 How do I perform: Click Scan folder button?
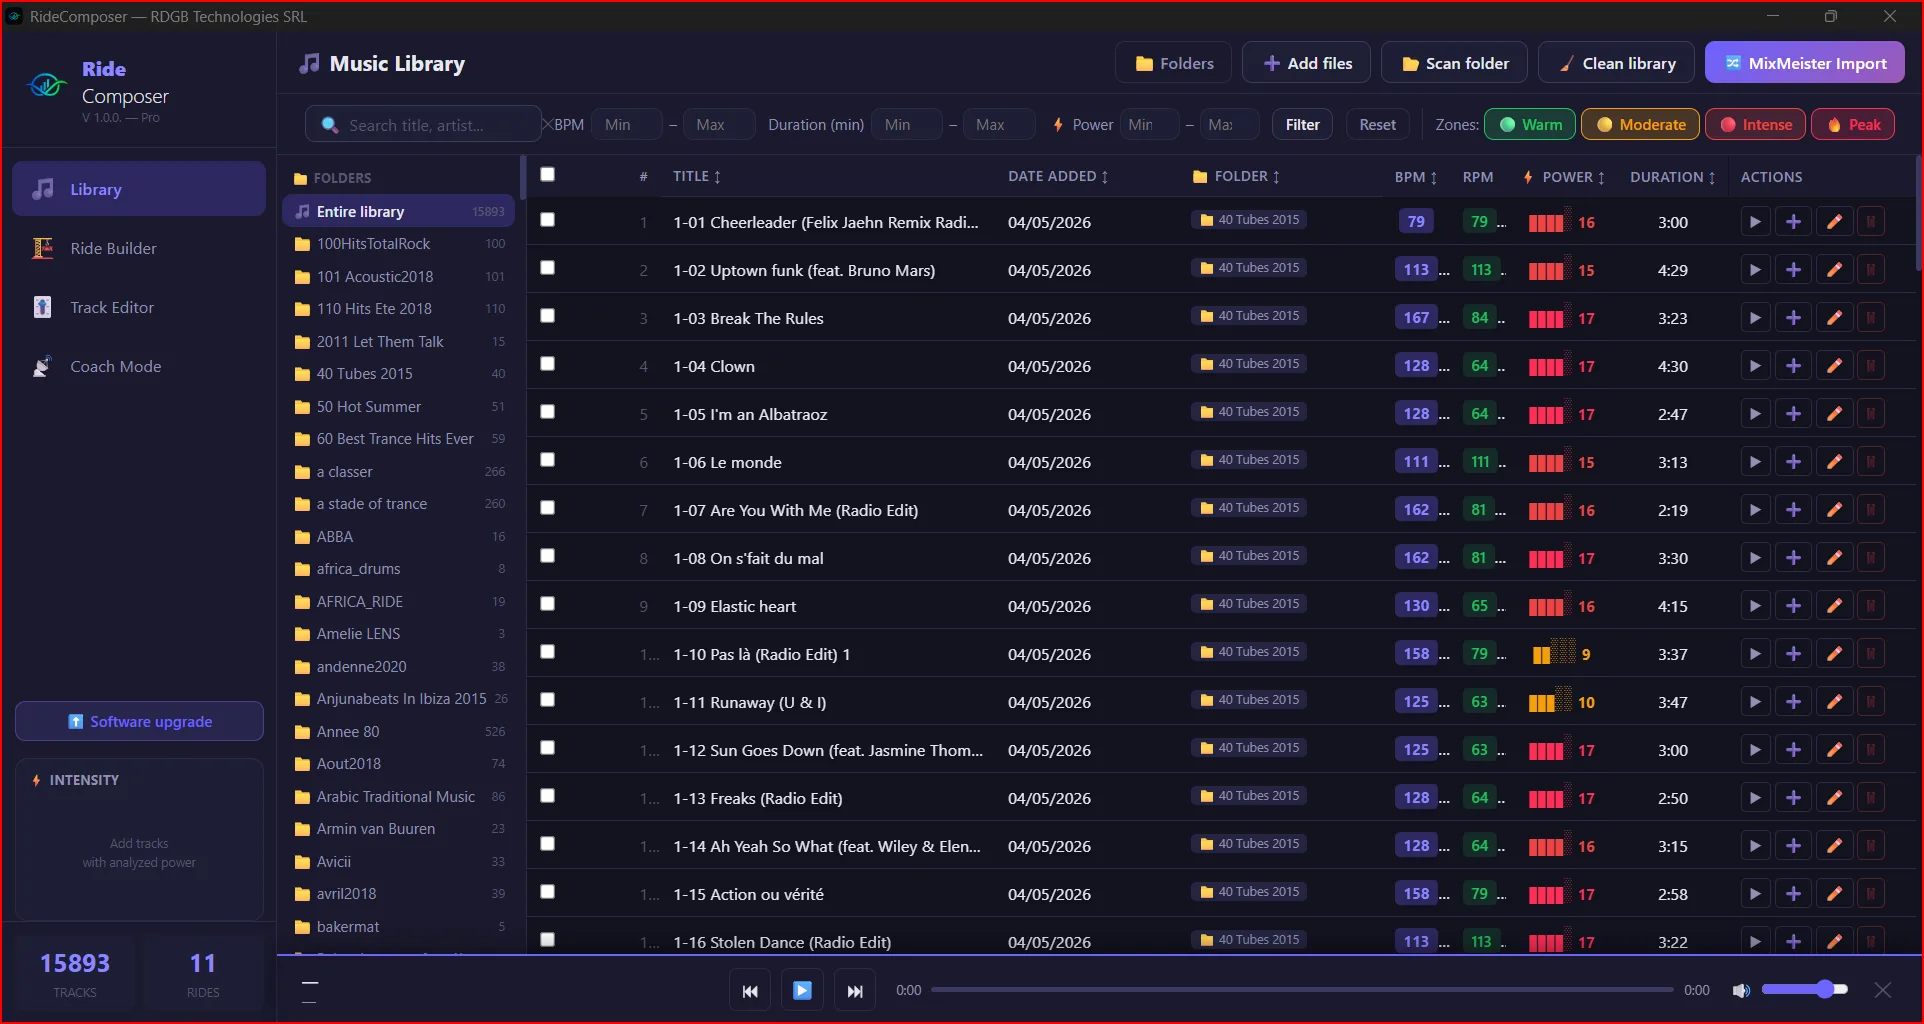pyautogui.click(x=1454, y=63)
